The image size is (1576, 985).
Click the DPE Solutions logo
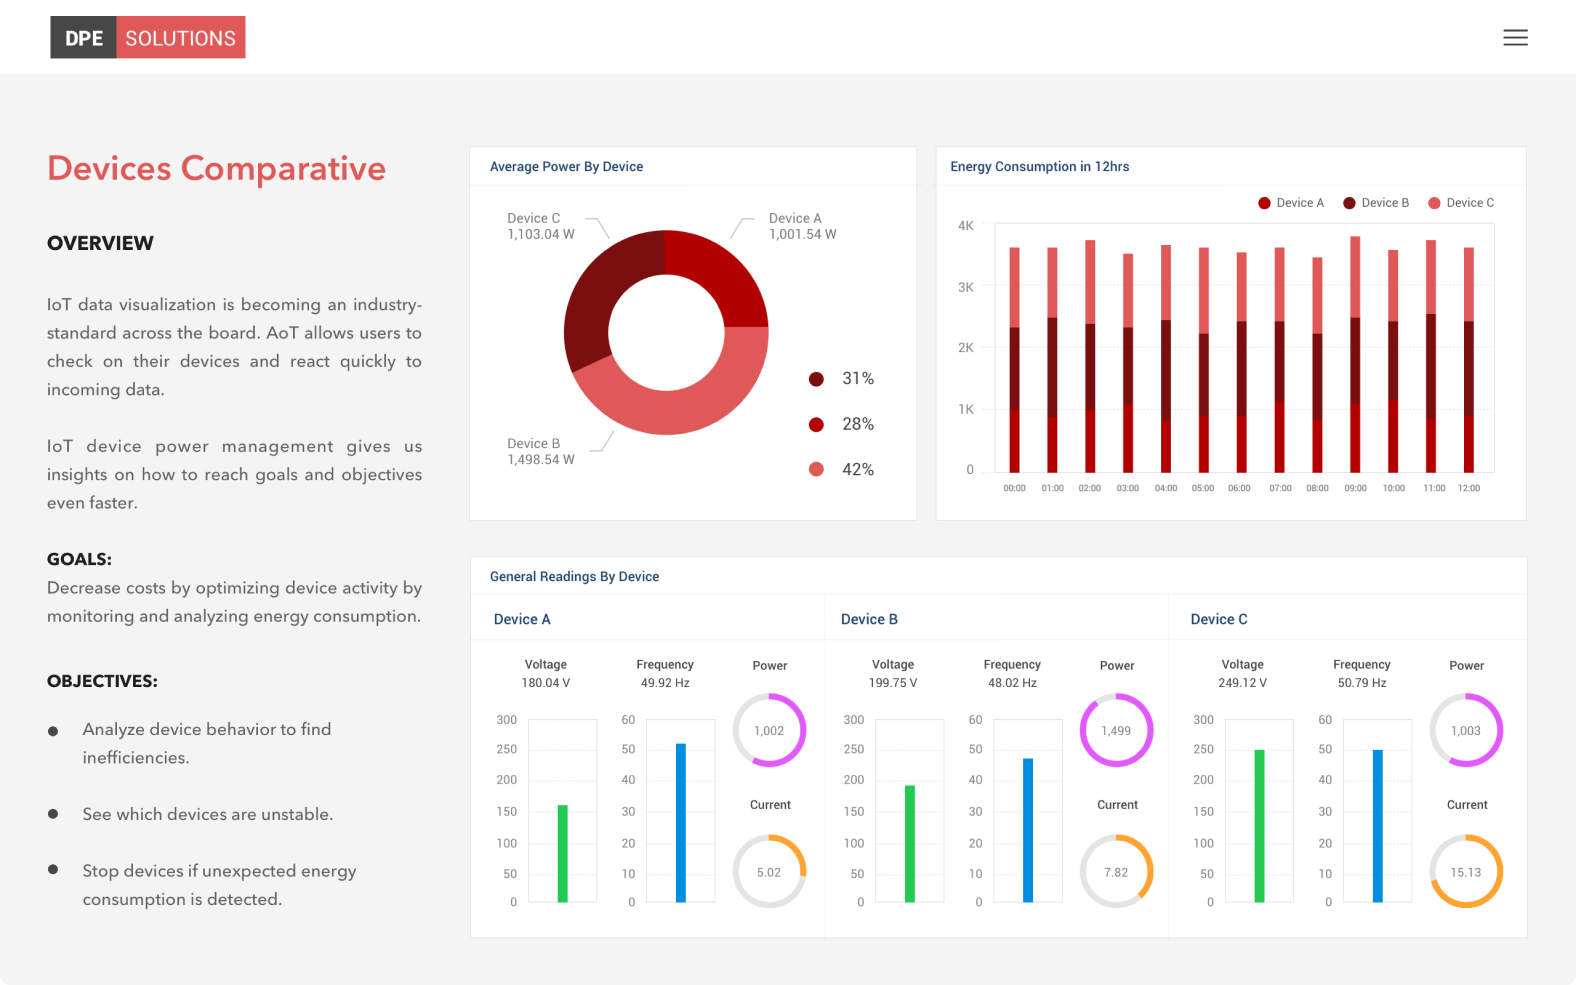tap(148, 38)
